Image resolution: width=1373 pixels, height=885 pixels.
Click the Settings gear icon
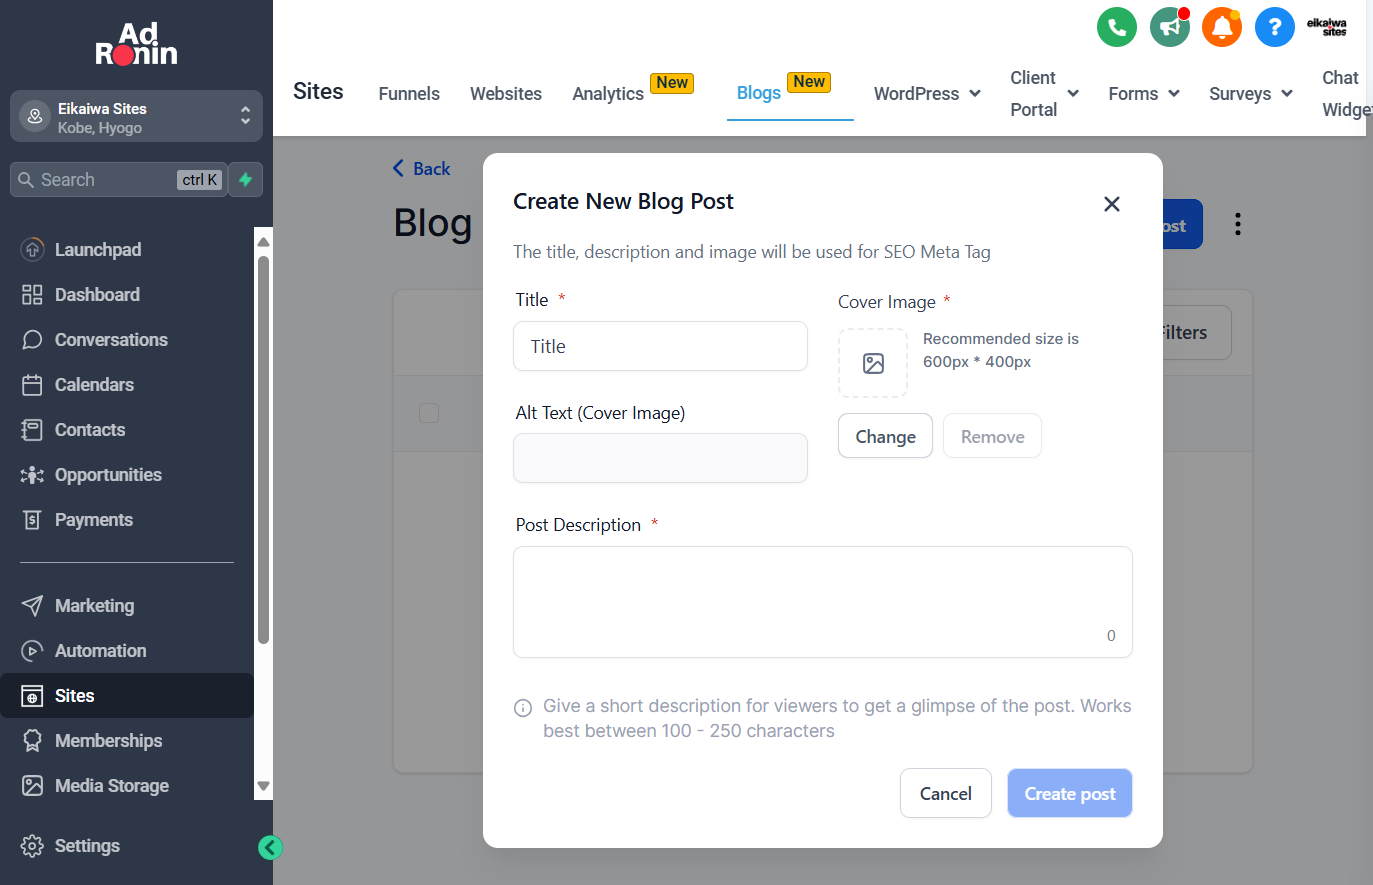point(32,846)
